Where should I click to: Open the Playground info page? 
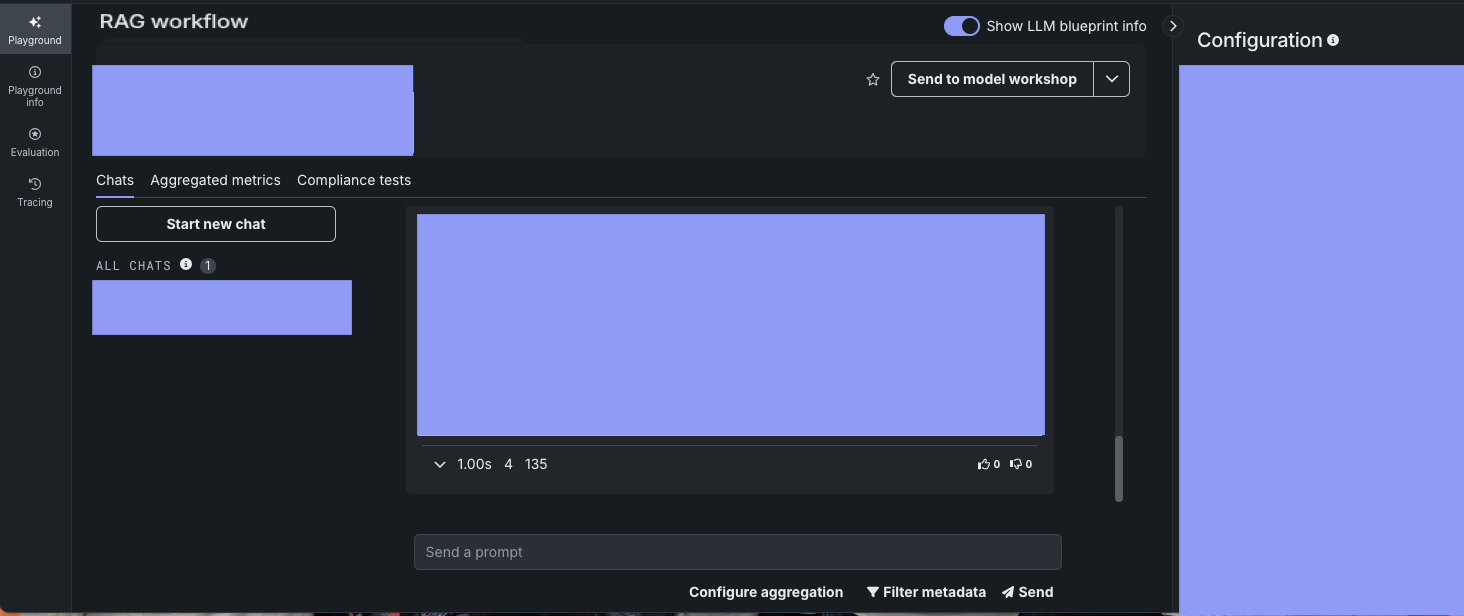click(35, 86)
